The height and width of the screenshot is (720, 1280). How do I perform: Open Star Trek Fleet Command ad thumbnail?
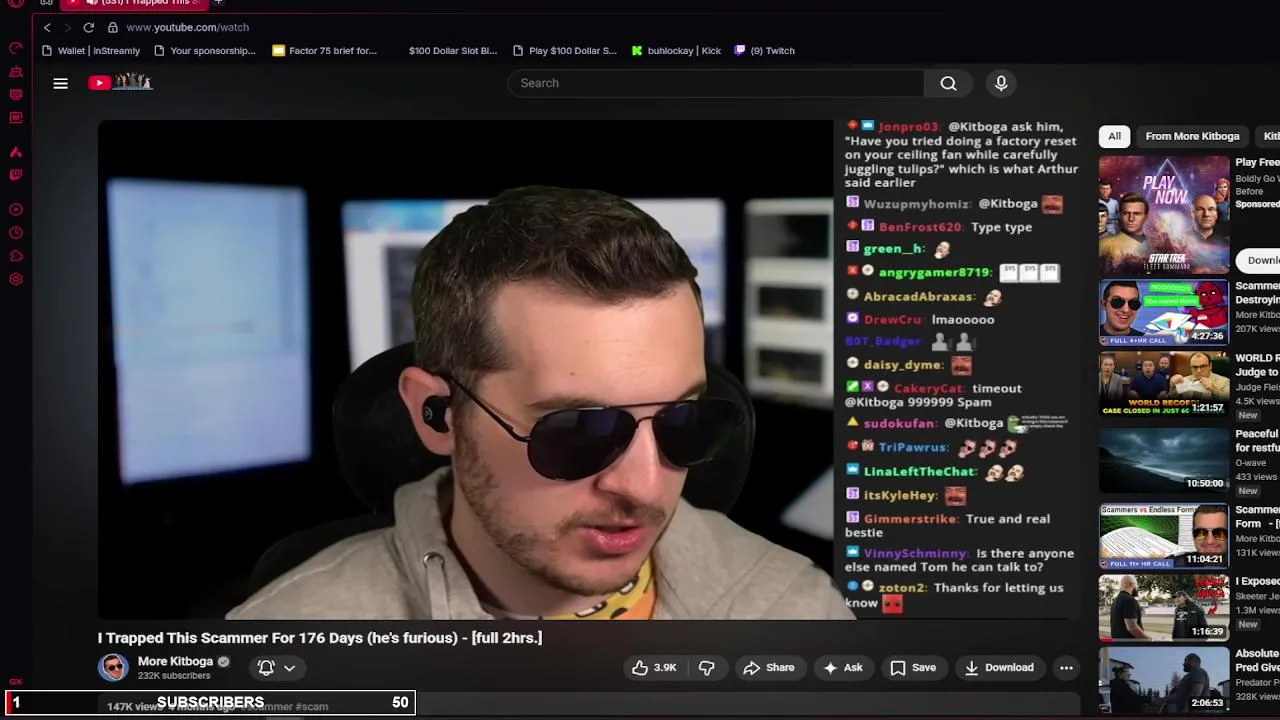[1164, 215]
